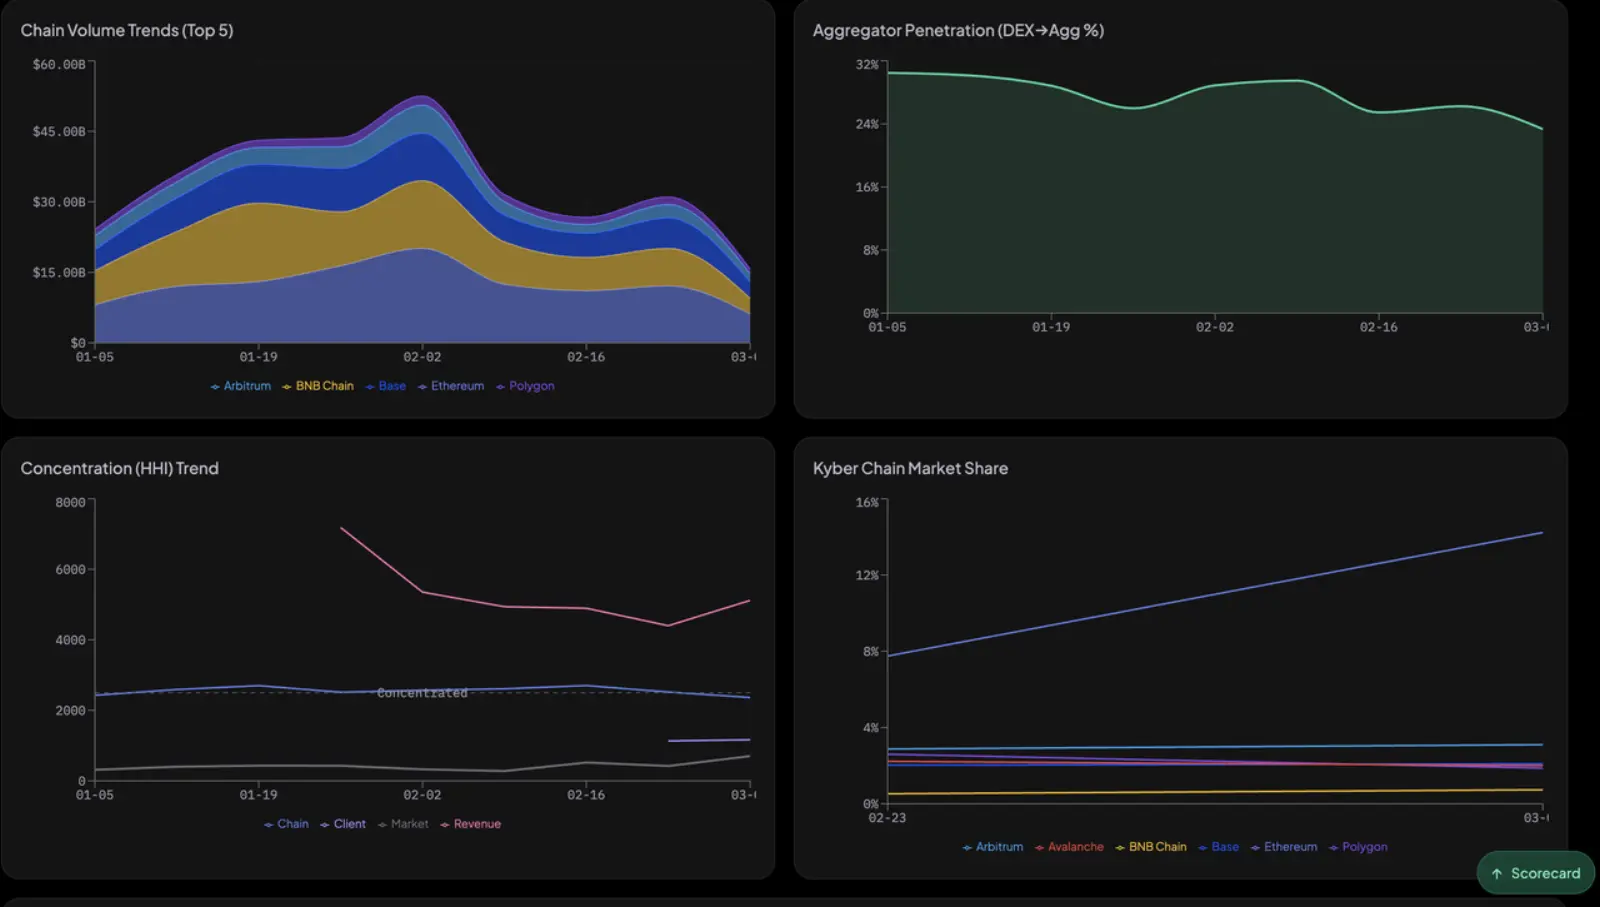The height and width of the screenshot is (907, 1600).
Task: Toggle Avalanche legend in Kyber Chain Market Share
Action: click(1070, 847)
